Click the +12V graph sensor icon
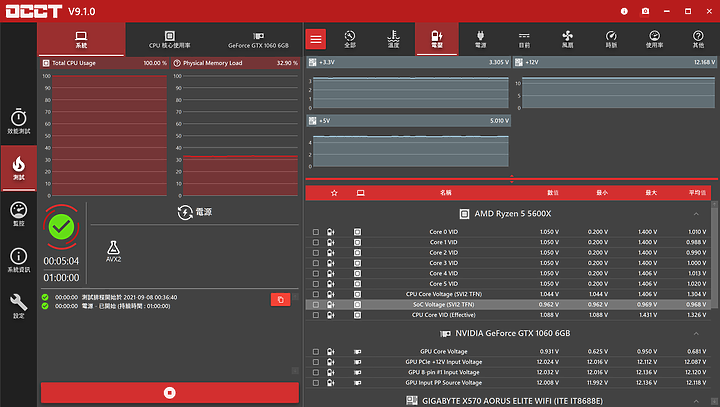Screen dimensions: 720x407 [518, 62]
